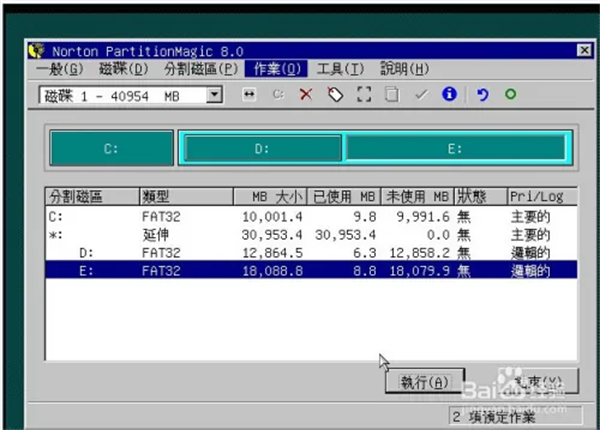
Task: Close the PartitionMagic window
Action: click(x=584, y=50)
